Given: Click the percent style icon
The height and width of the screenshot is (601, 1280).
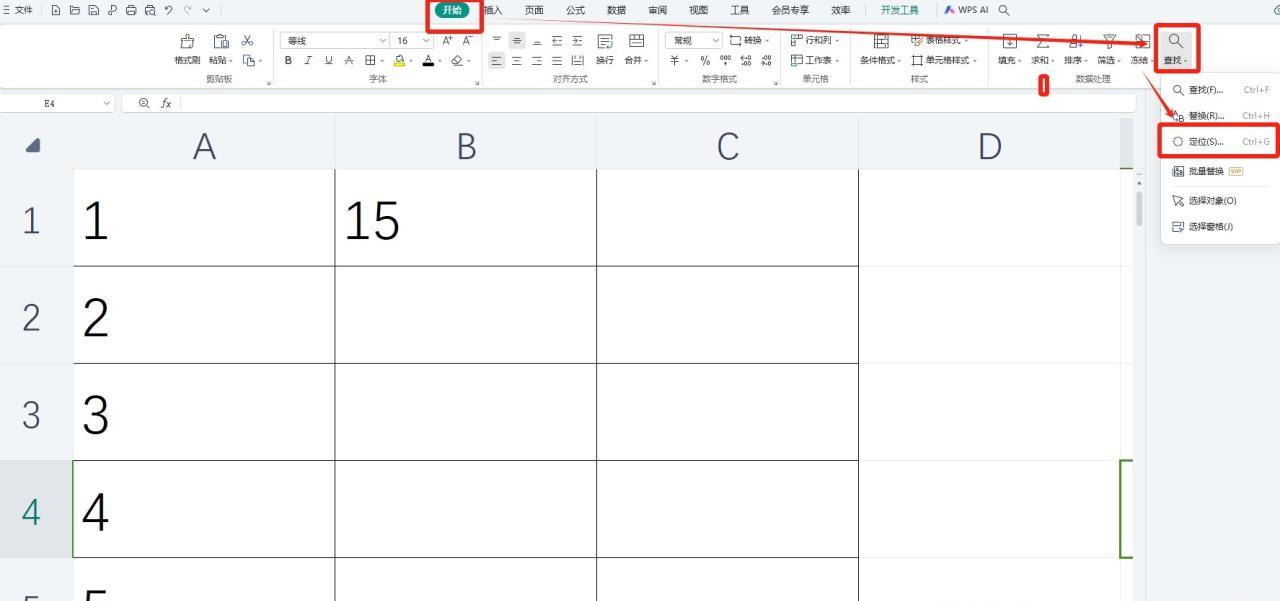Looking at the screenshot, I should pyautogui.click(x=705, y=60).
